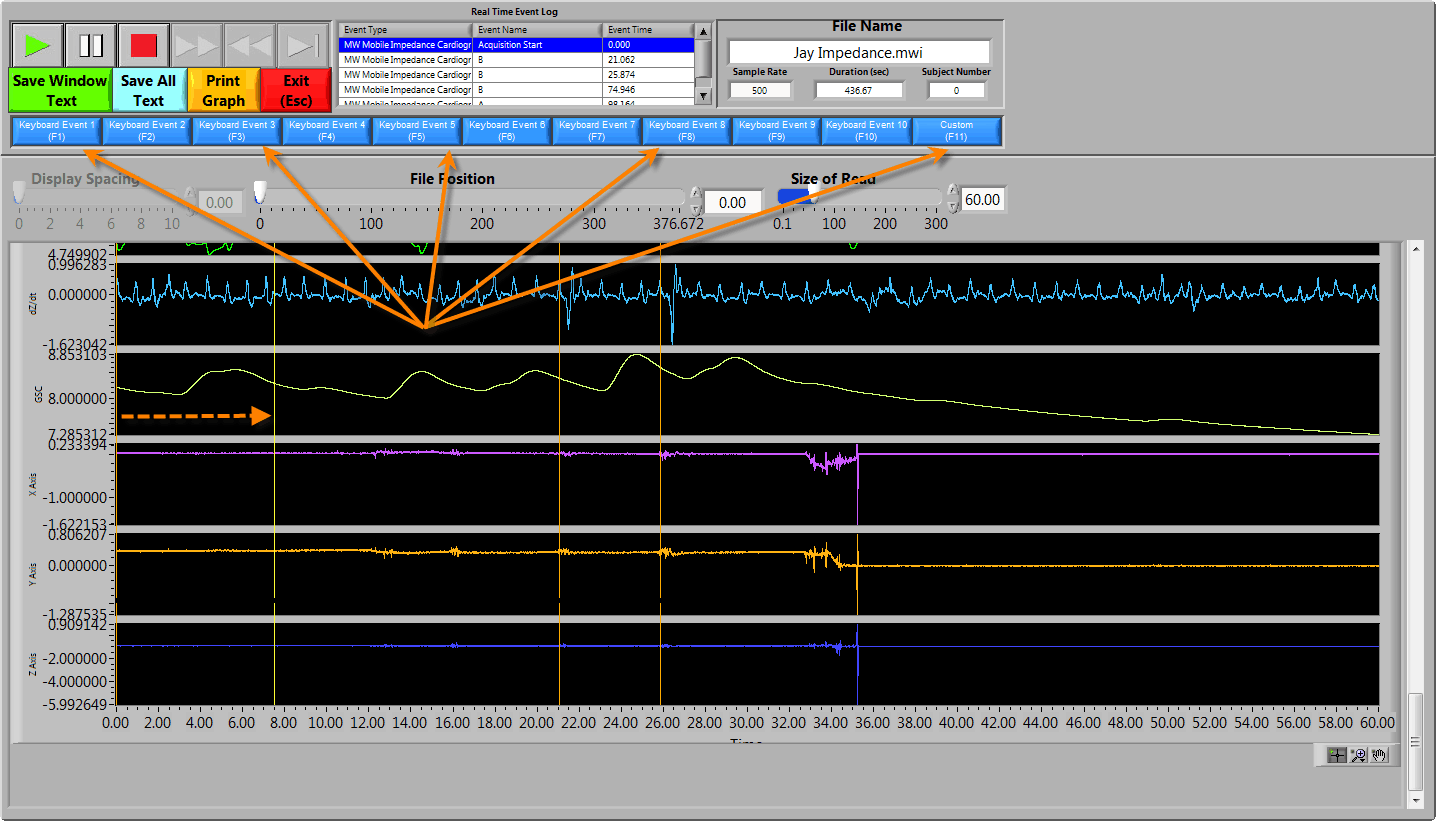This screenshot has width=1436, height=821.
Task: Click Size of Read field showing 60.00
Action: [x=983, y=199]
